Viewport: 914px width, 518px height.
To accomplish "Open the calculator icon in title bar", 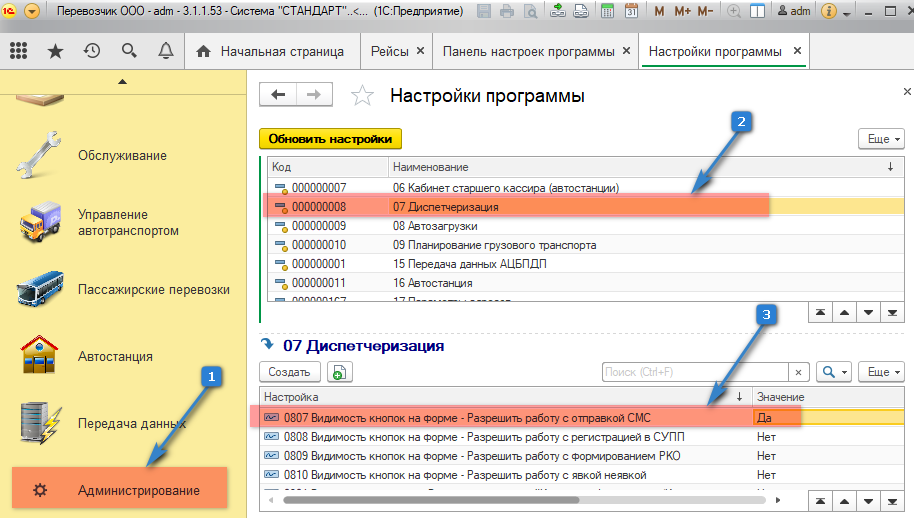I will 606,12.
